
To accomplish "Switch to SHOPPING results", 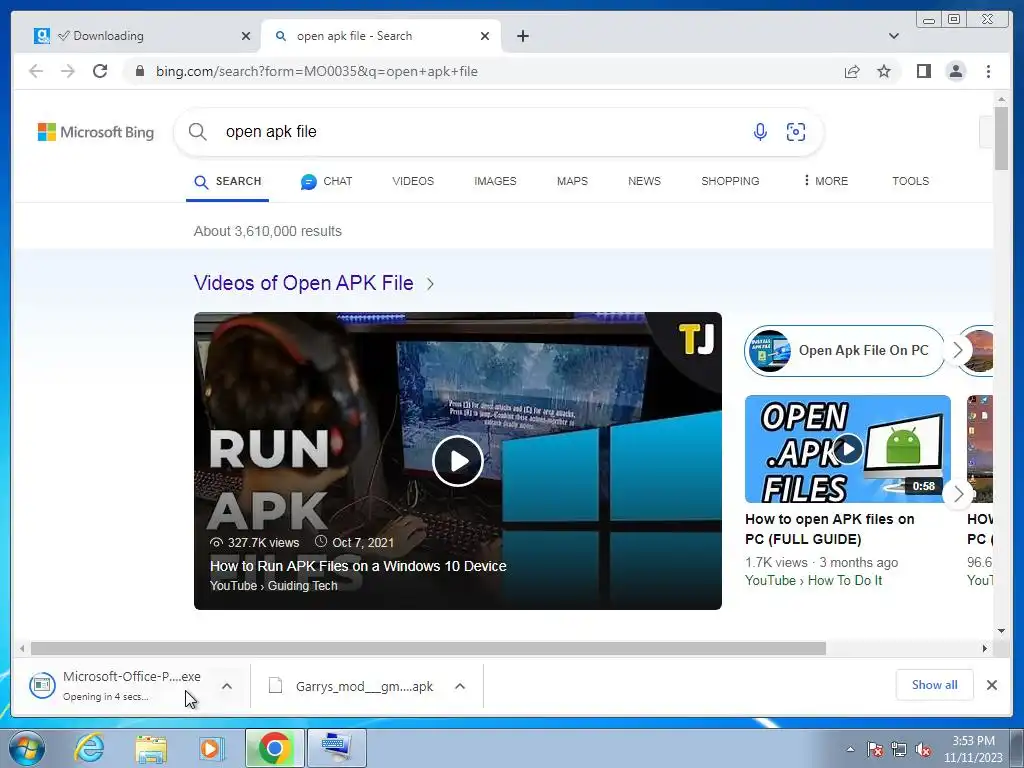I will 730,181.
